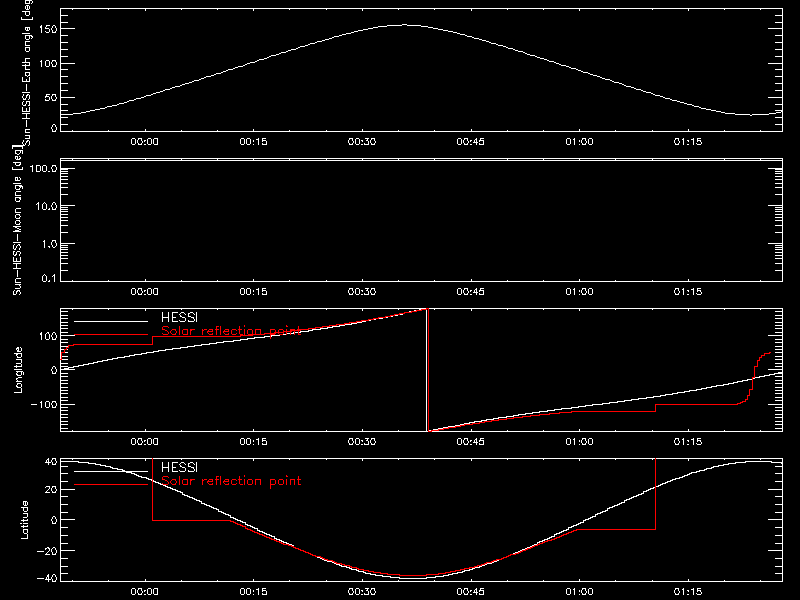Select 00:15 time label under Earth angle plot
The width and height of the screenshot is (800, 600).
click(x=254, y=142)
